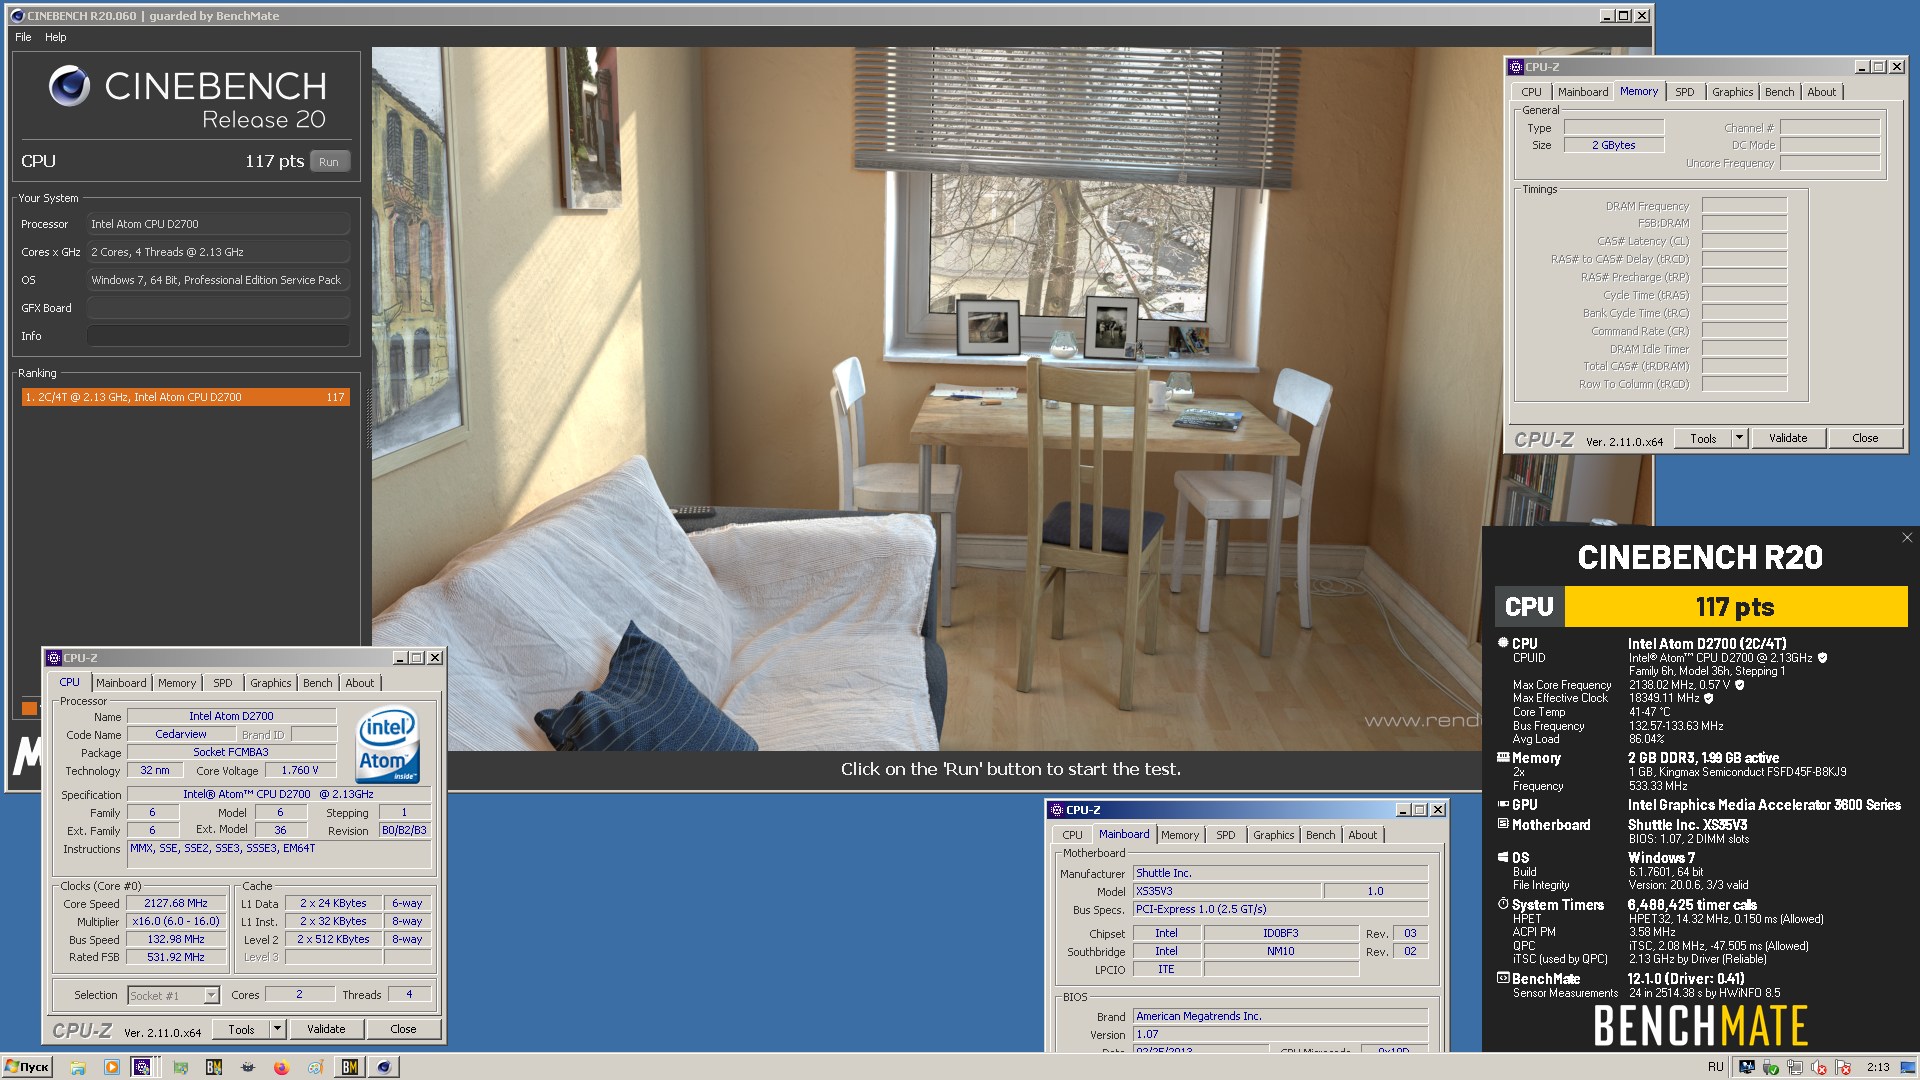The height and width of the screenshot is (1080, 1920).
Task: Click the green picture taskbar icon
Action: click(181, 1067)
